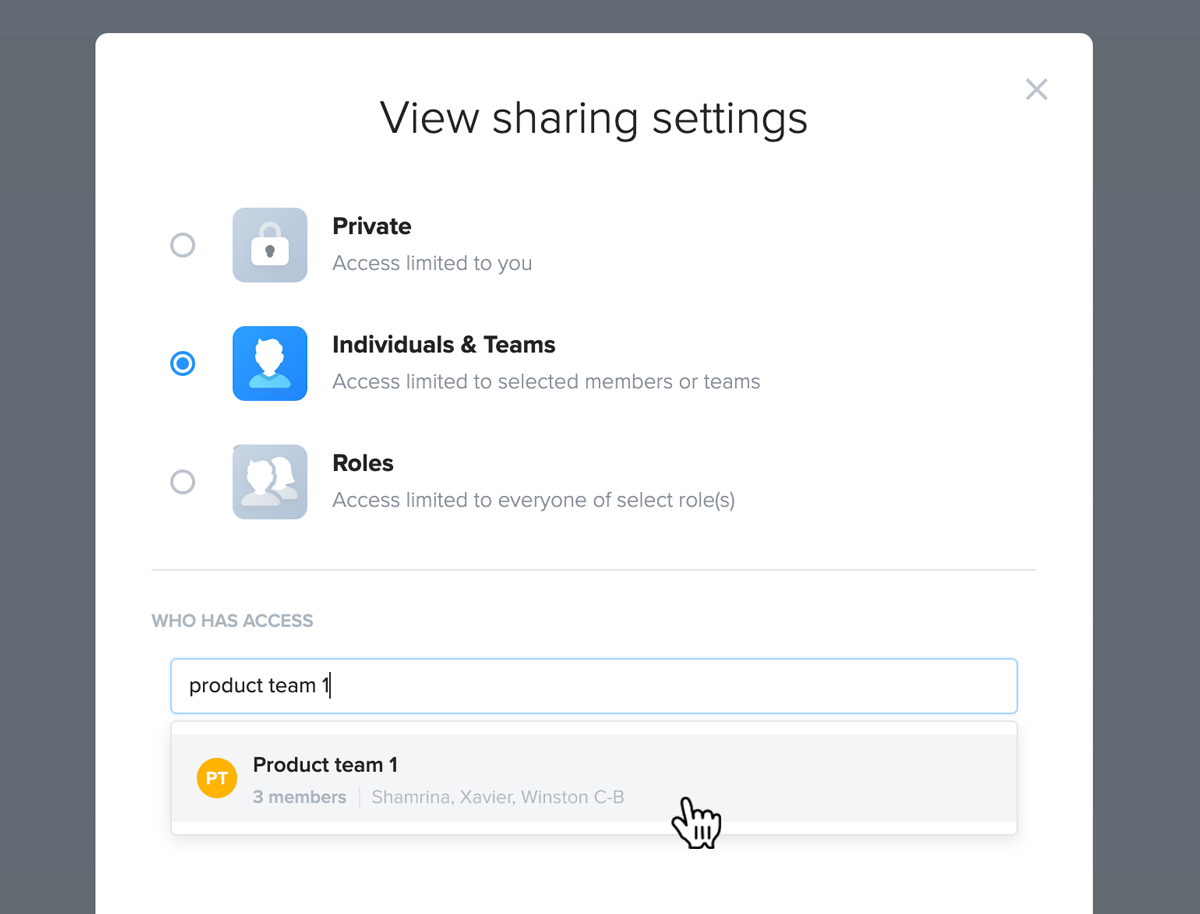Screen dimensions: 1200x914
Task: Select the Individuals & Teams radio button
Action: (183, 364)
